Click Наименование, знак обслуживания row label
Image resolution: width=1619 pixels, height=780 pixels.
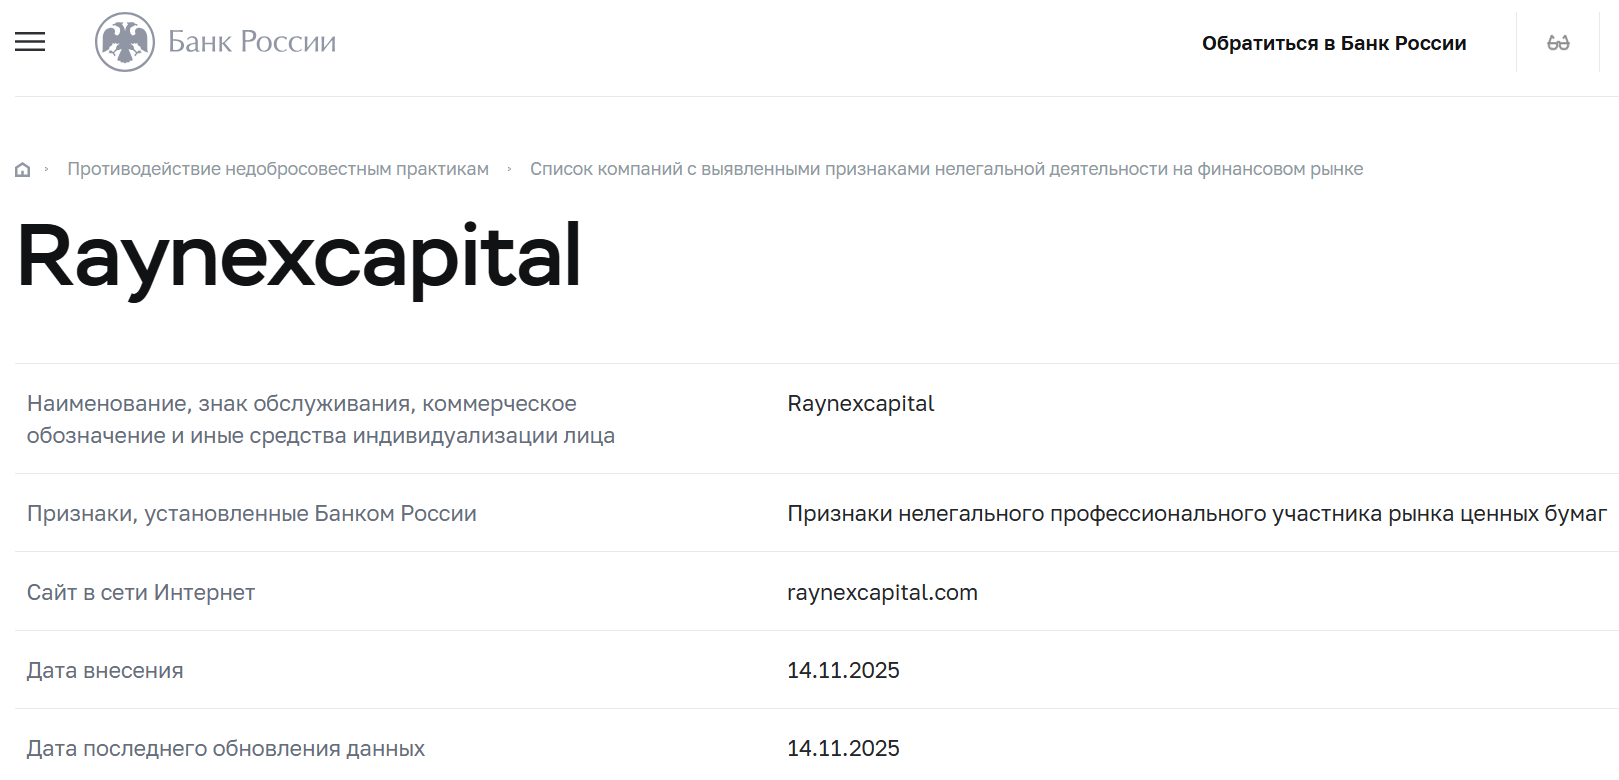point(321,419)
